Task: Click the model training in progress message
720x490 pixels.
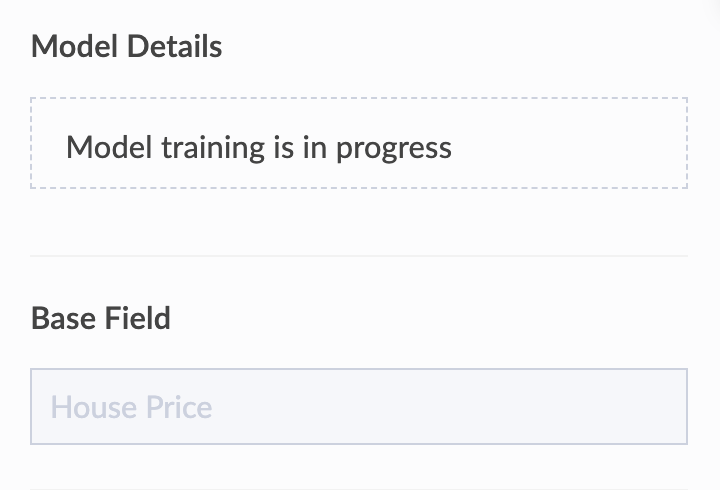Action: 259,148
